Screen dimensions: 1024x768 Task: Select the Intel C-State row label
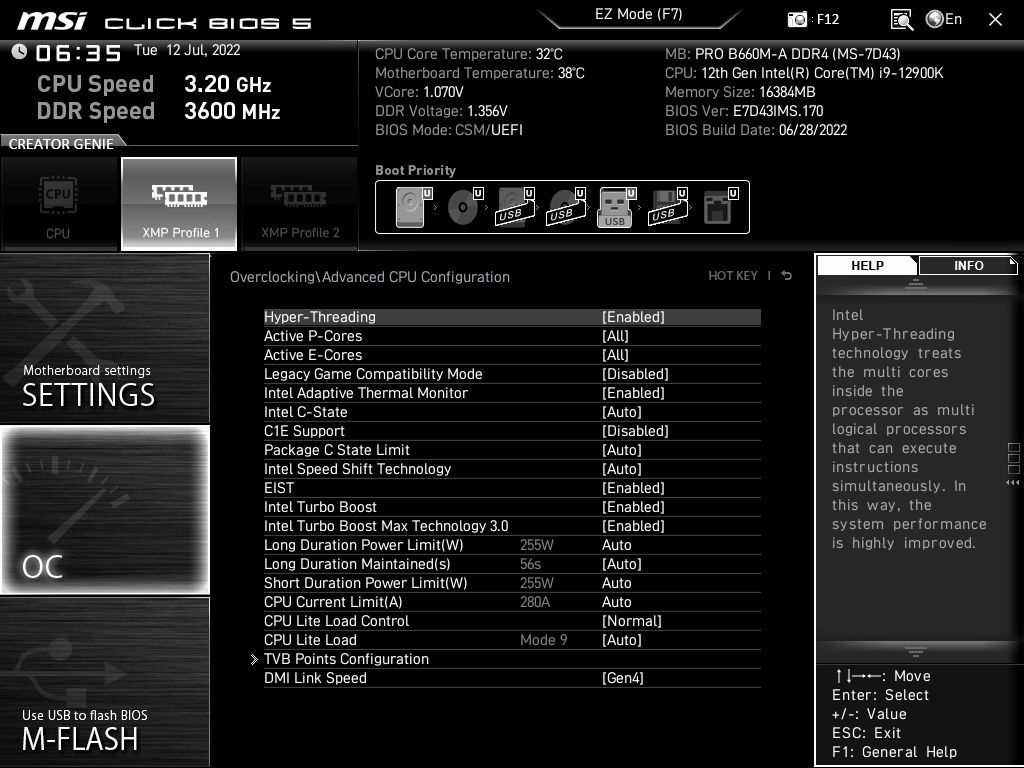(306, 411)
